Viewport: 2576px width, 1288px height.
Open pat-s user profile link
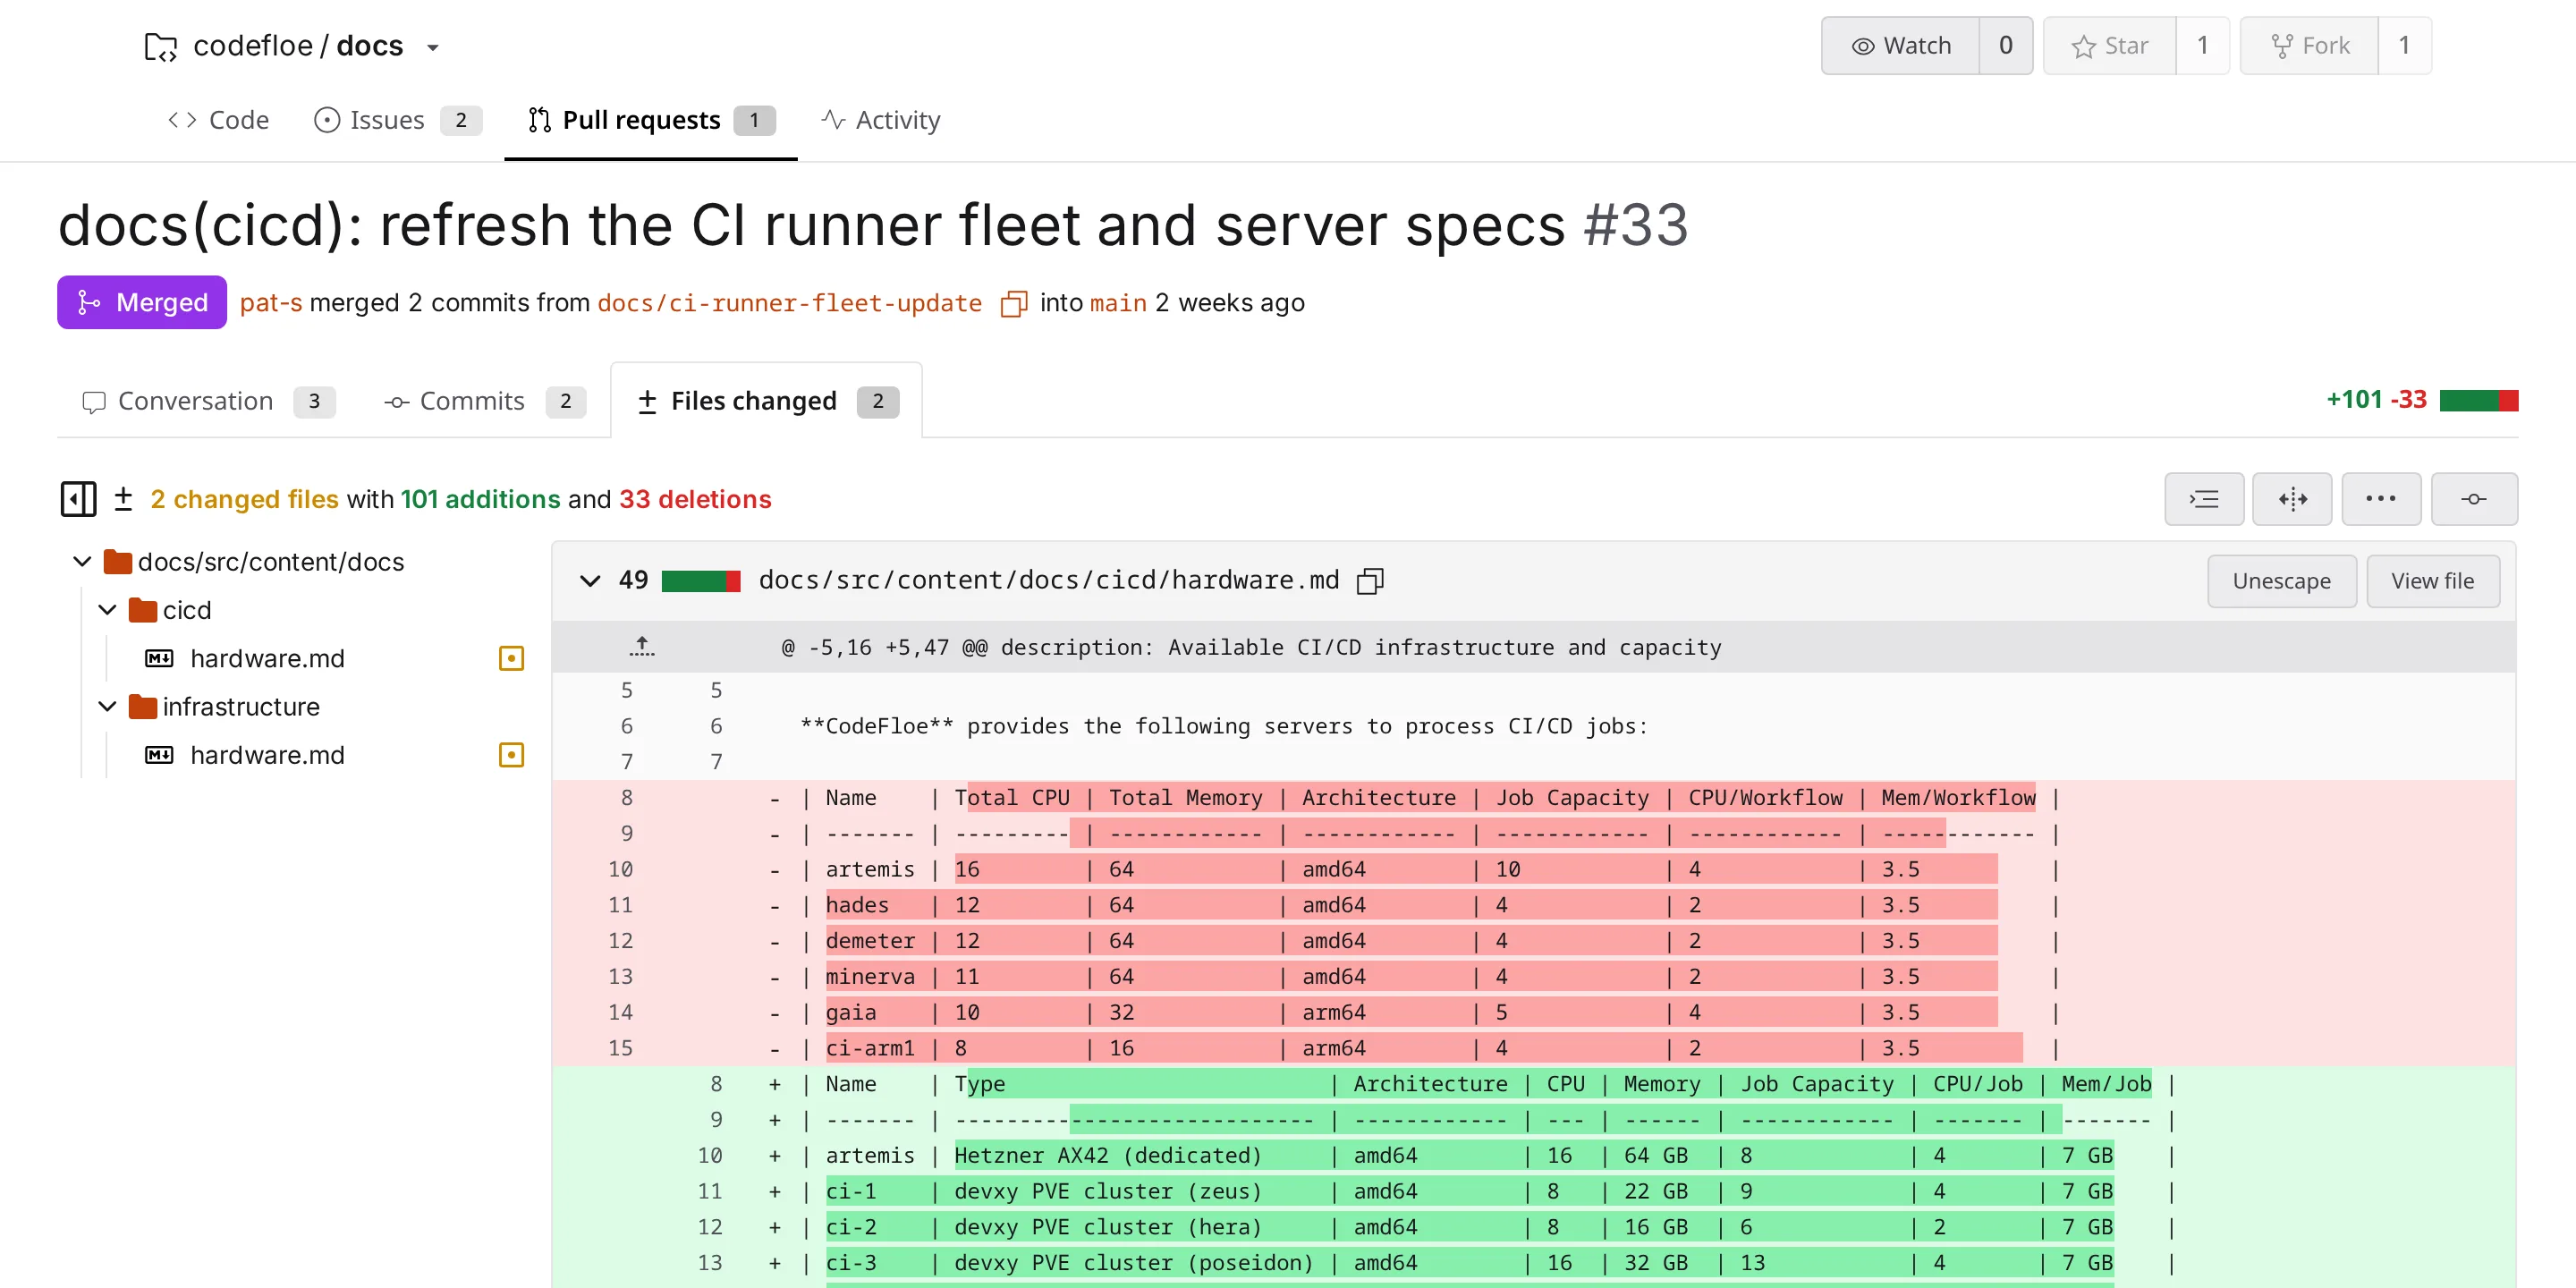click(x=271, y=303)
